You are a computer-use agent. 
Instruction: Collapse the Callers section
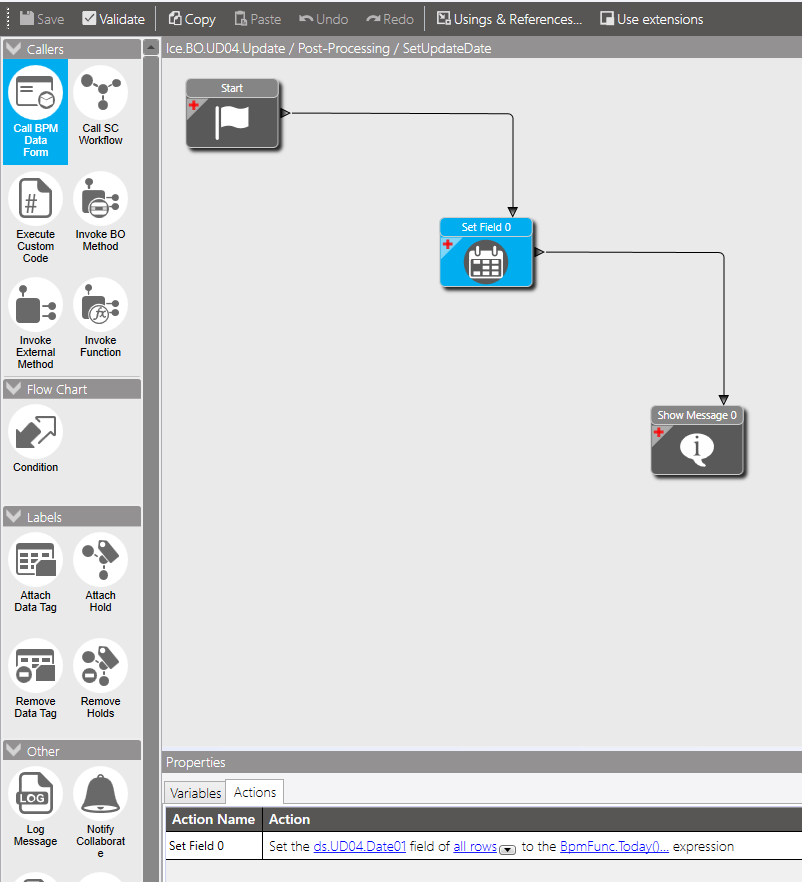[x=13, y=49]
